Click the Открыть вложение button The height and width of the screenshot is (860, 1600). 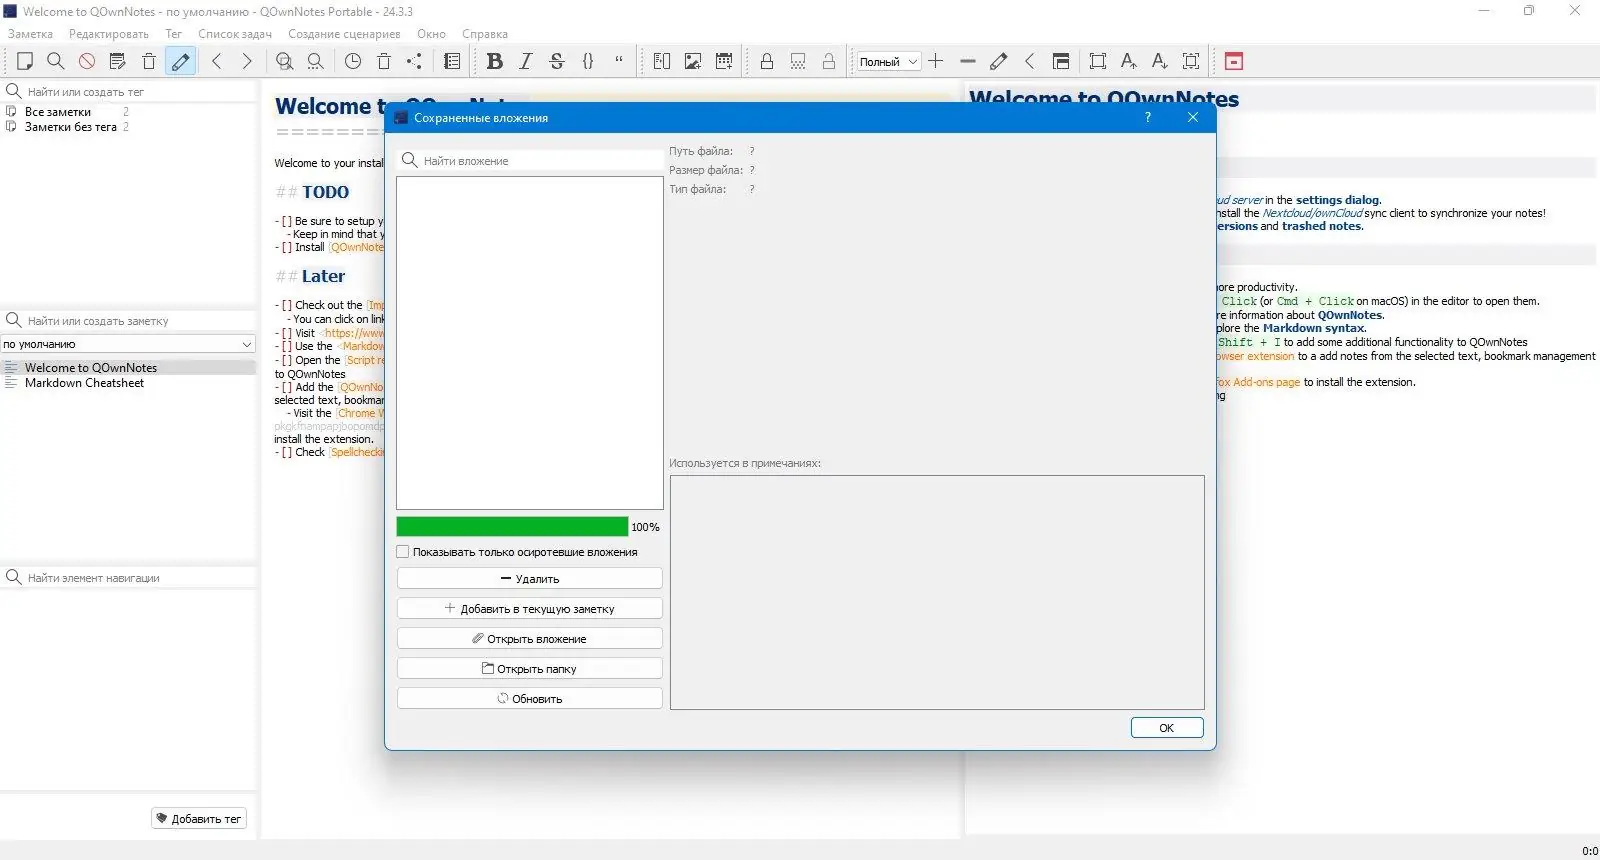click(530, 639)
